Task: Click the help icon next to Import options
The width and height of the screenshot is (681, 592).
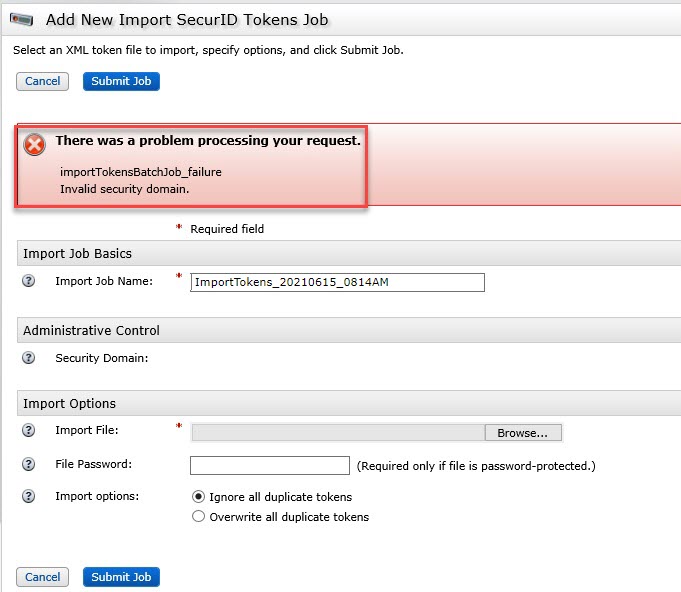Action: (x=29, y=497)
